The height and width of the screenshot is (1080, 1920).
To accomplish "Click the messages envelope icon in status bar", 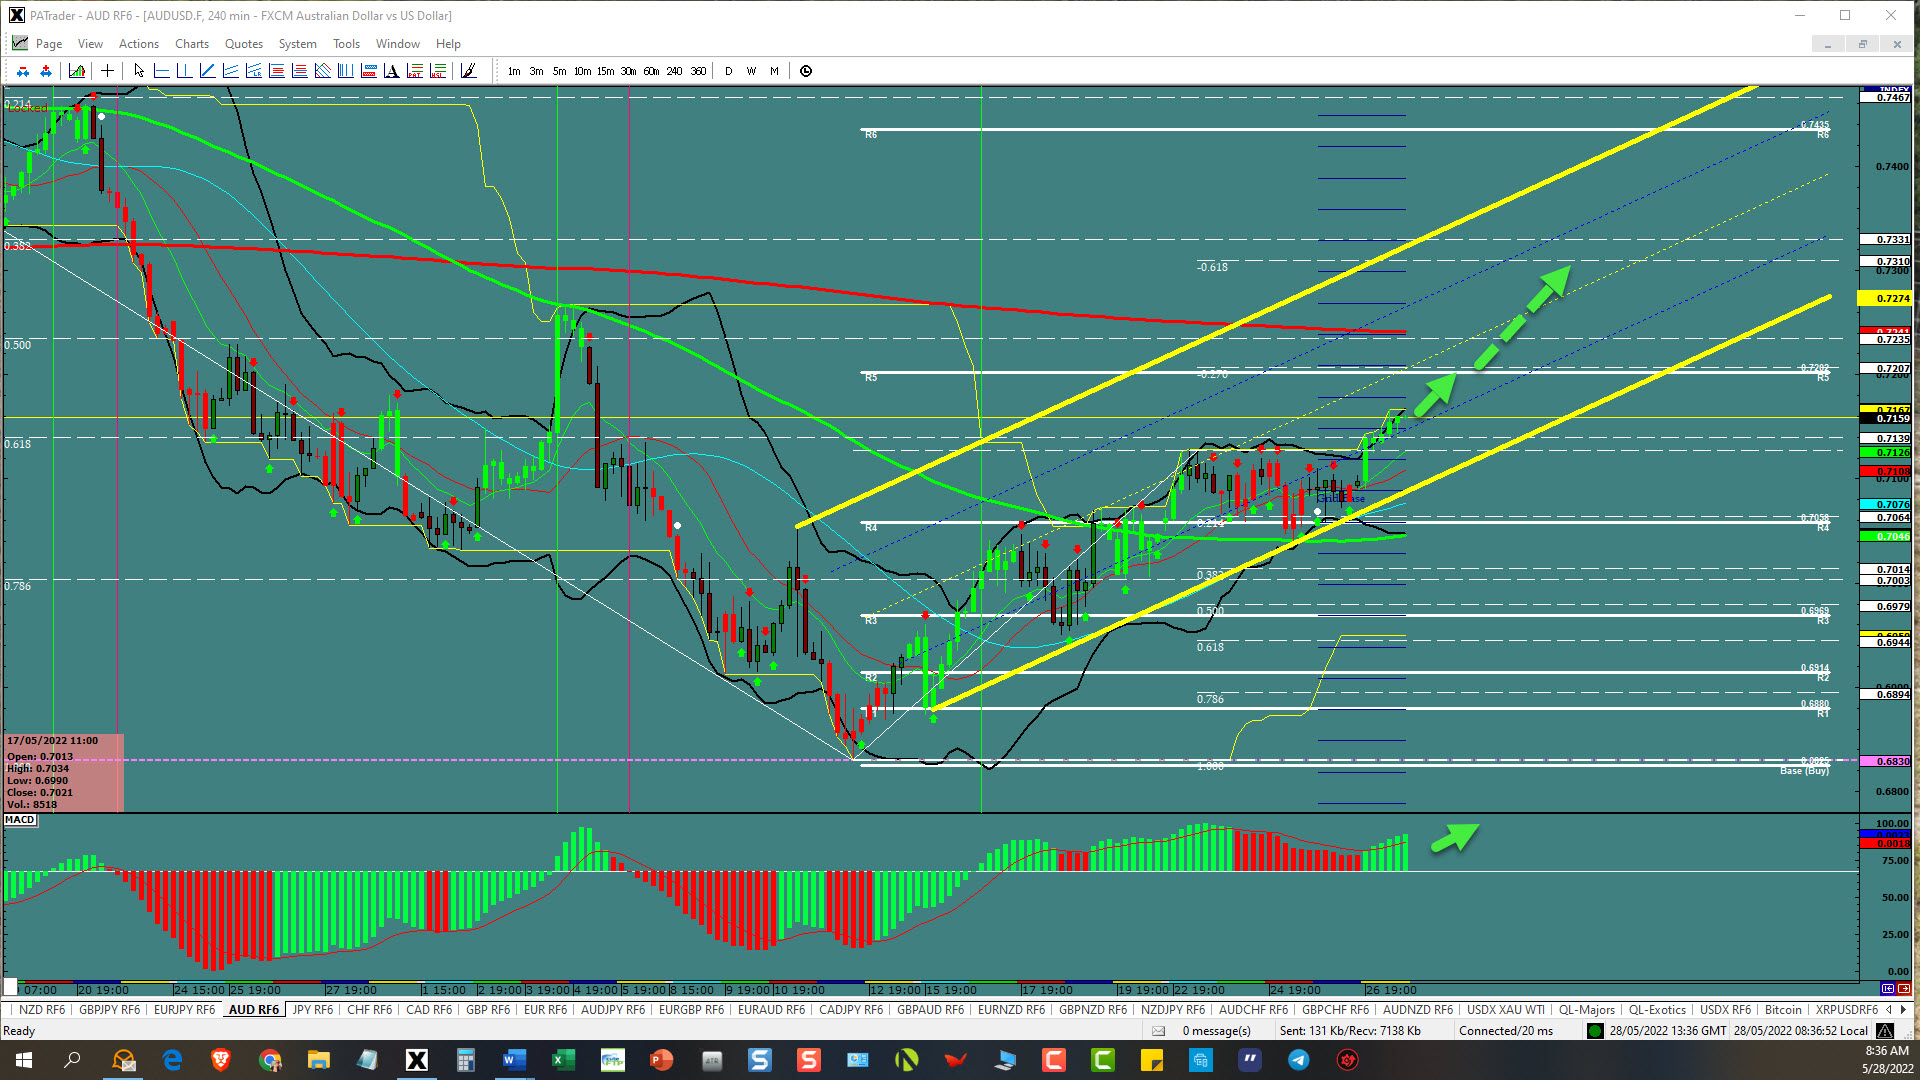I will coord(1158,1031).
